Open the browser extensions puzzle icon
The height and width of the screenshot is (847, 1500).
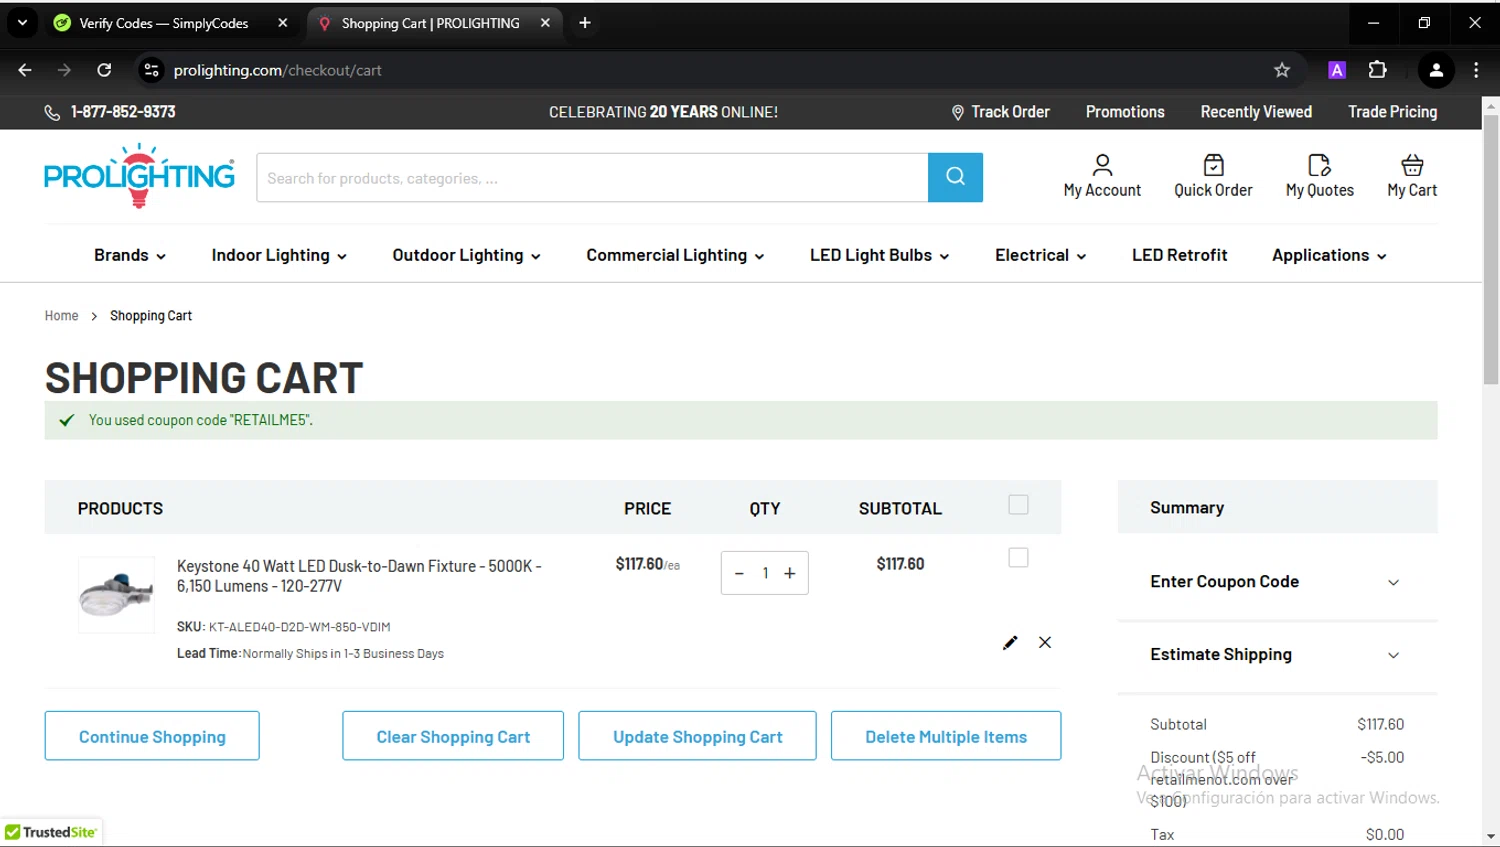(1377, 70)
